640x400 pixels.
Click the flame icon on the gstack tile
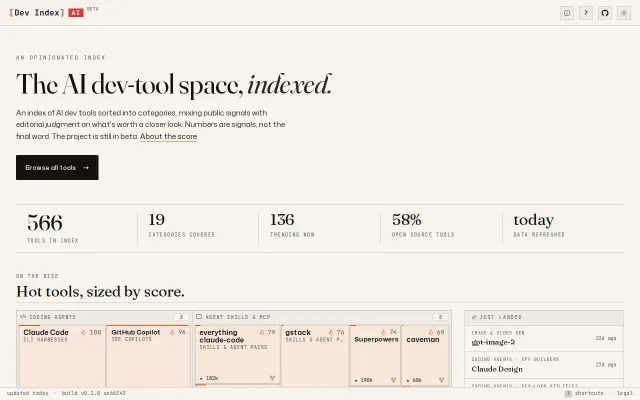tap(331, 333)
